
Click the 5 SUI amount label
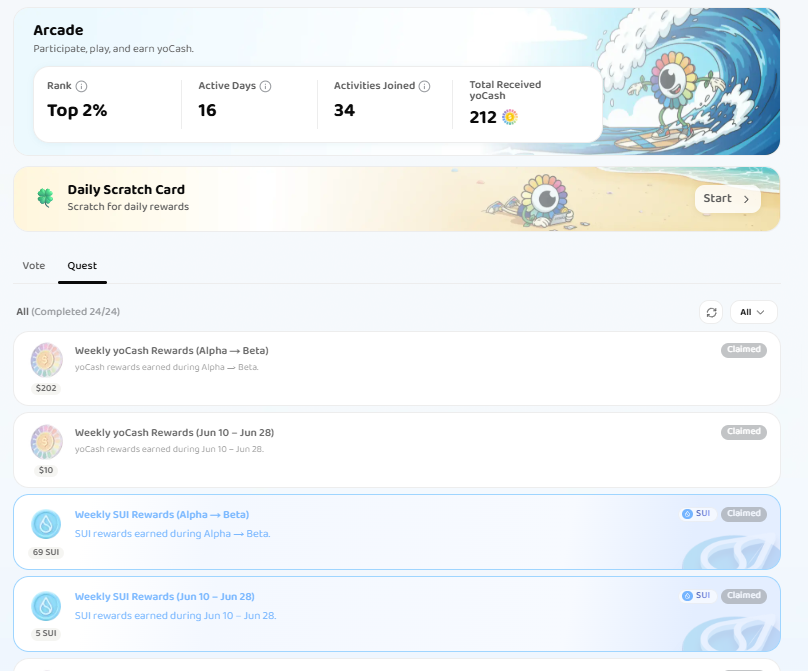click(x=46, y=633)
